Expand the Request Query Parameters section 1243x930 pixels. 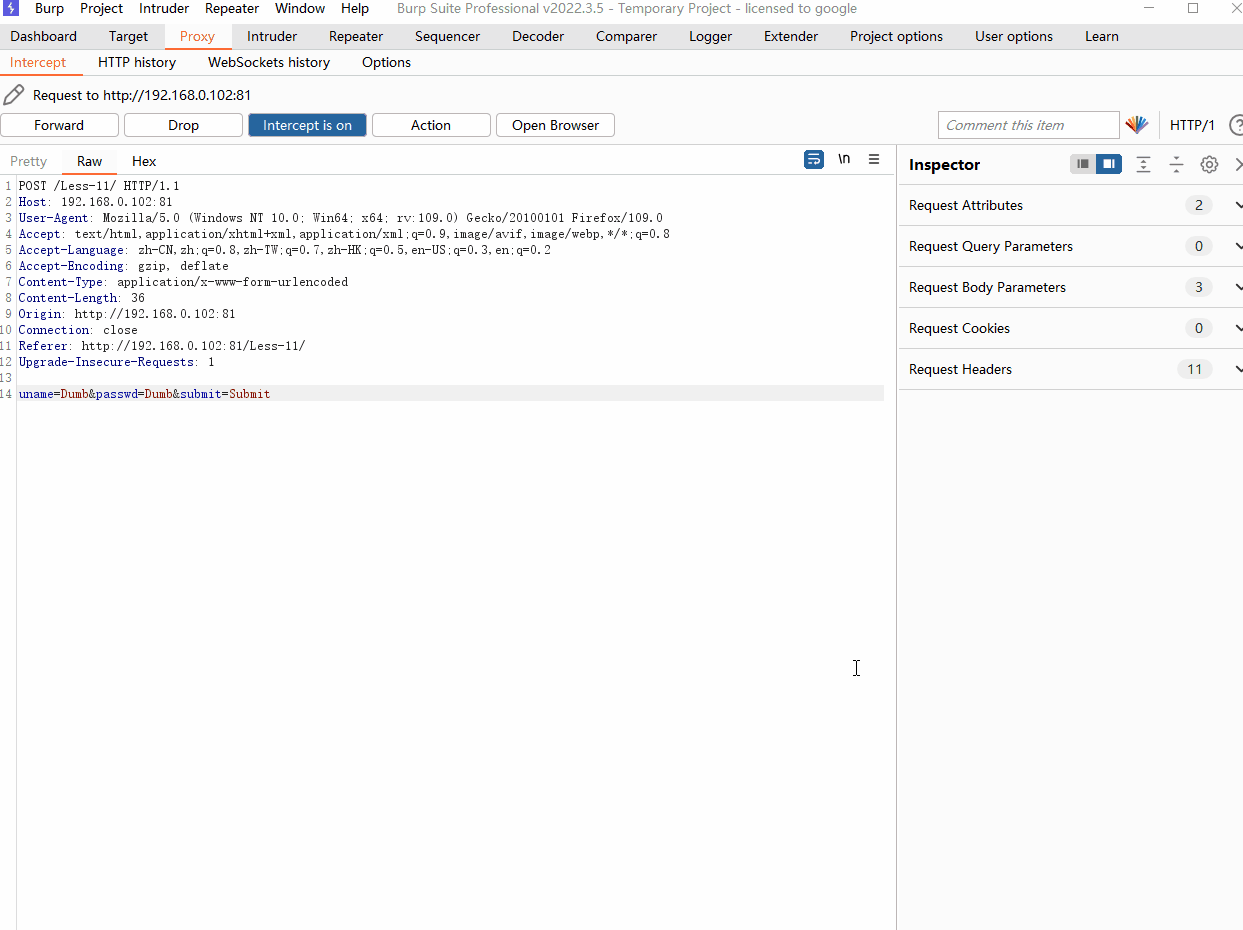click(x=1071, y=246)
